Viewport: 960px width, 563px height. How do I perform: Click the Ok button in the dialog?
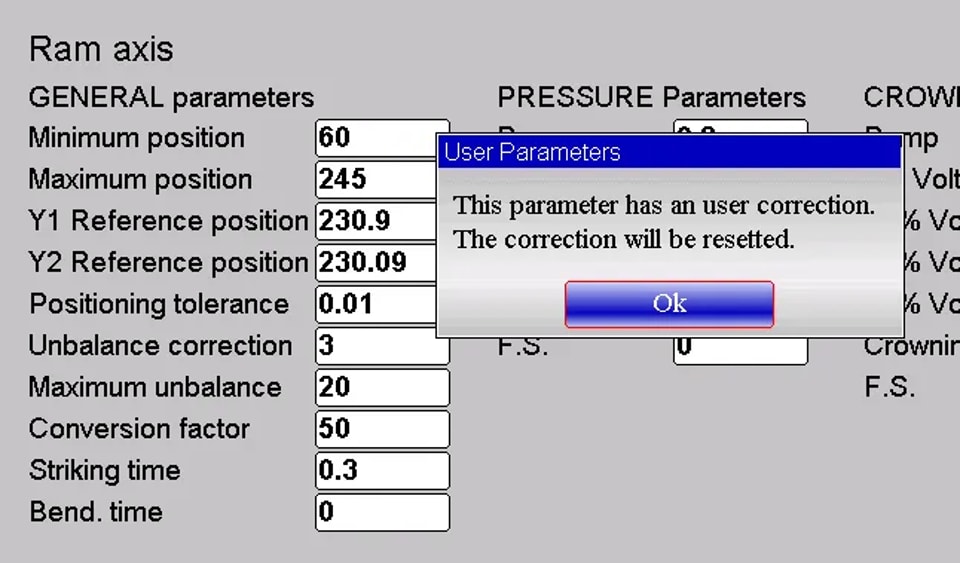click(669, 304)
